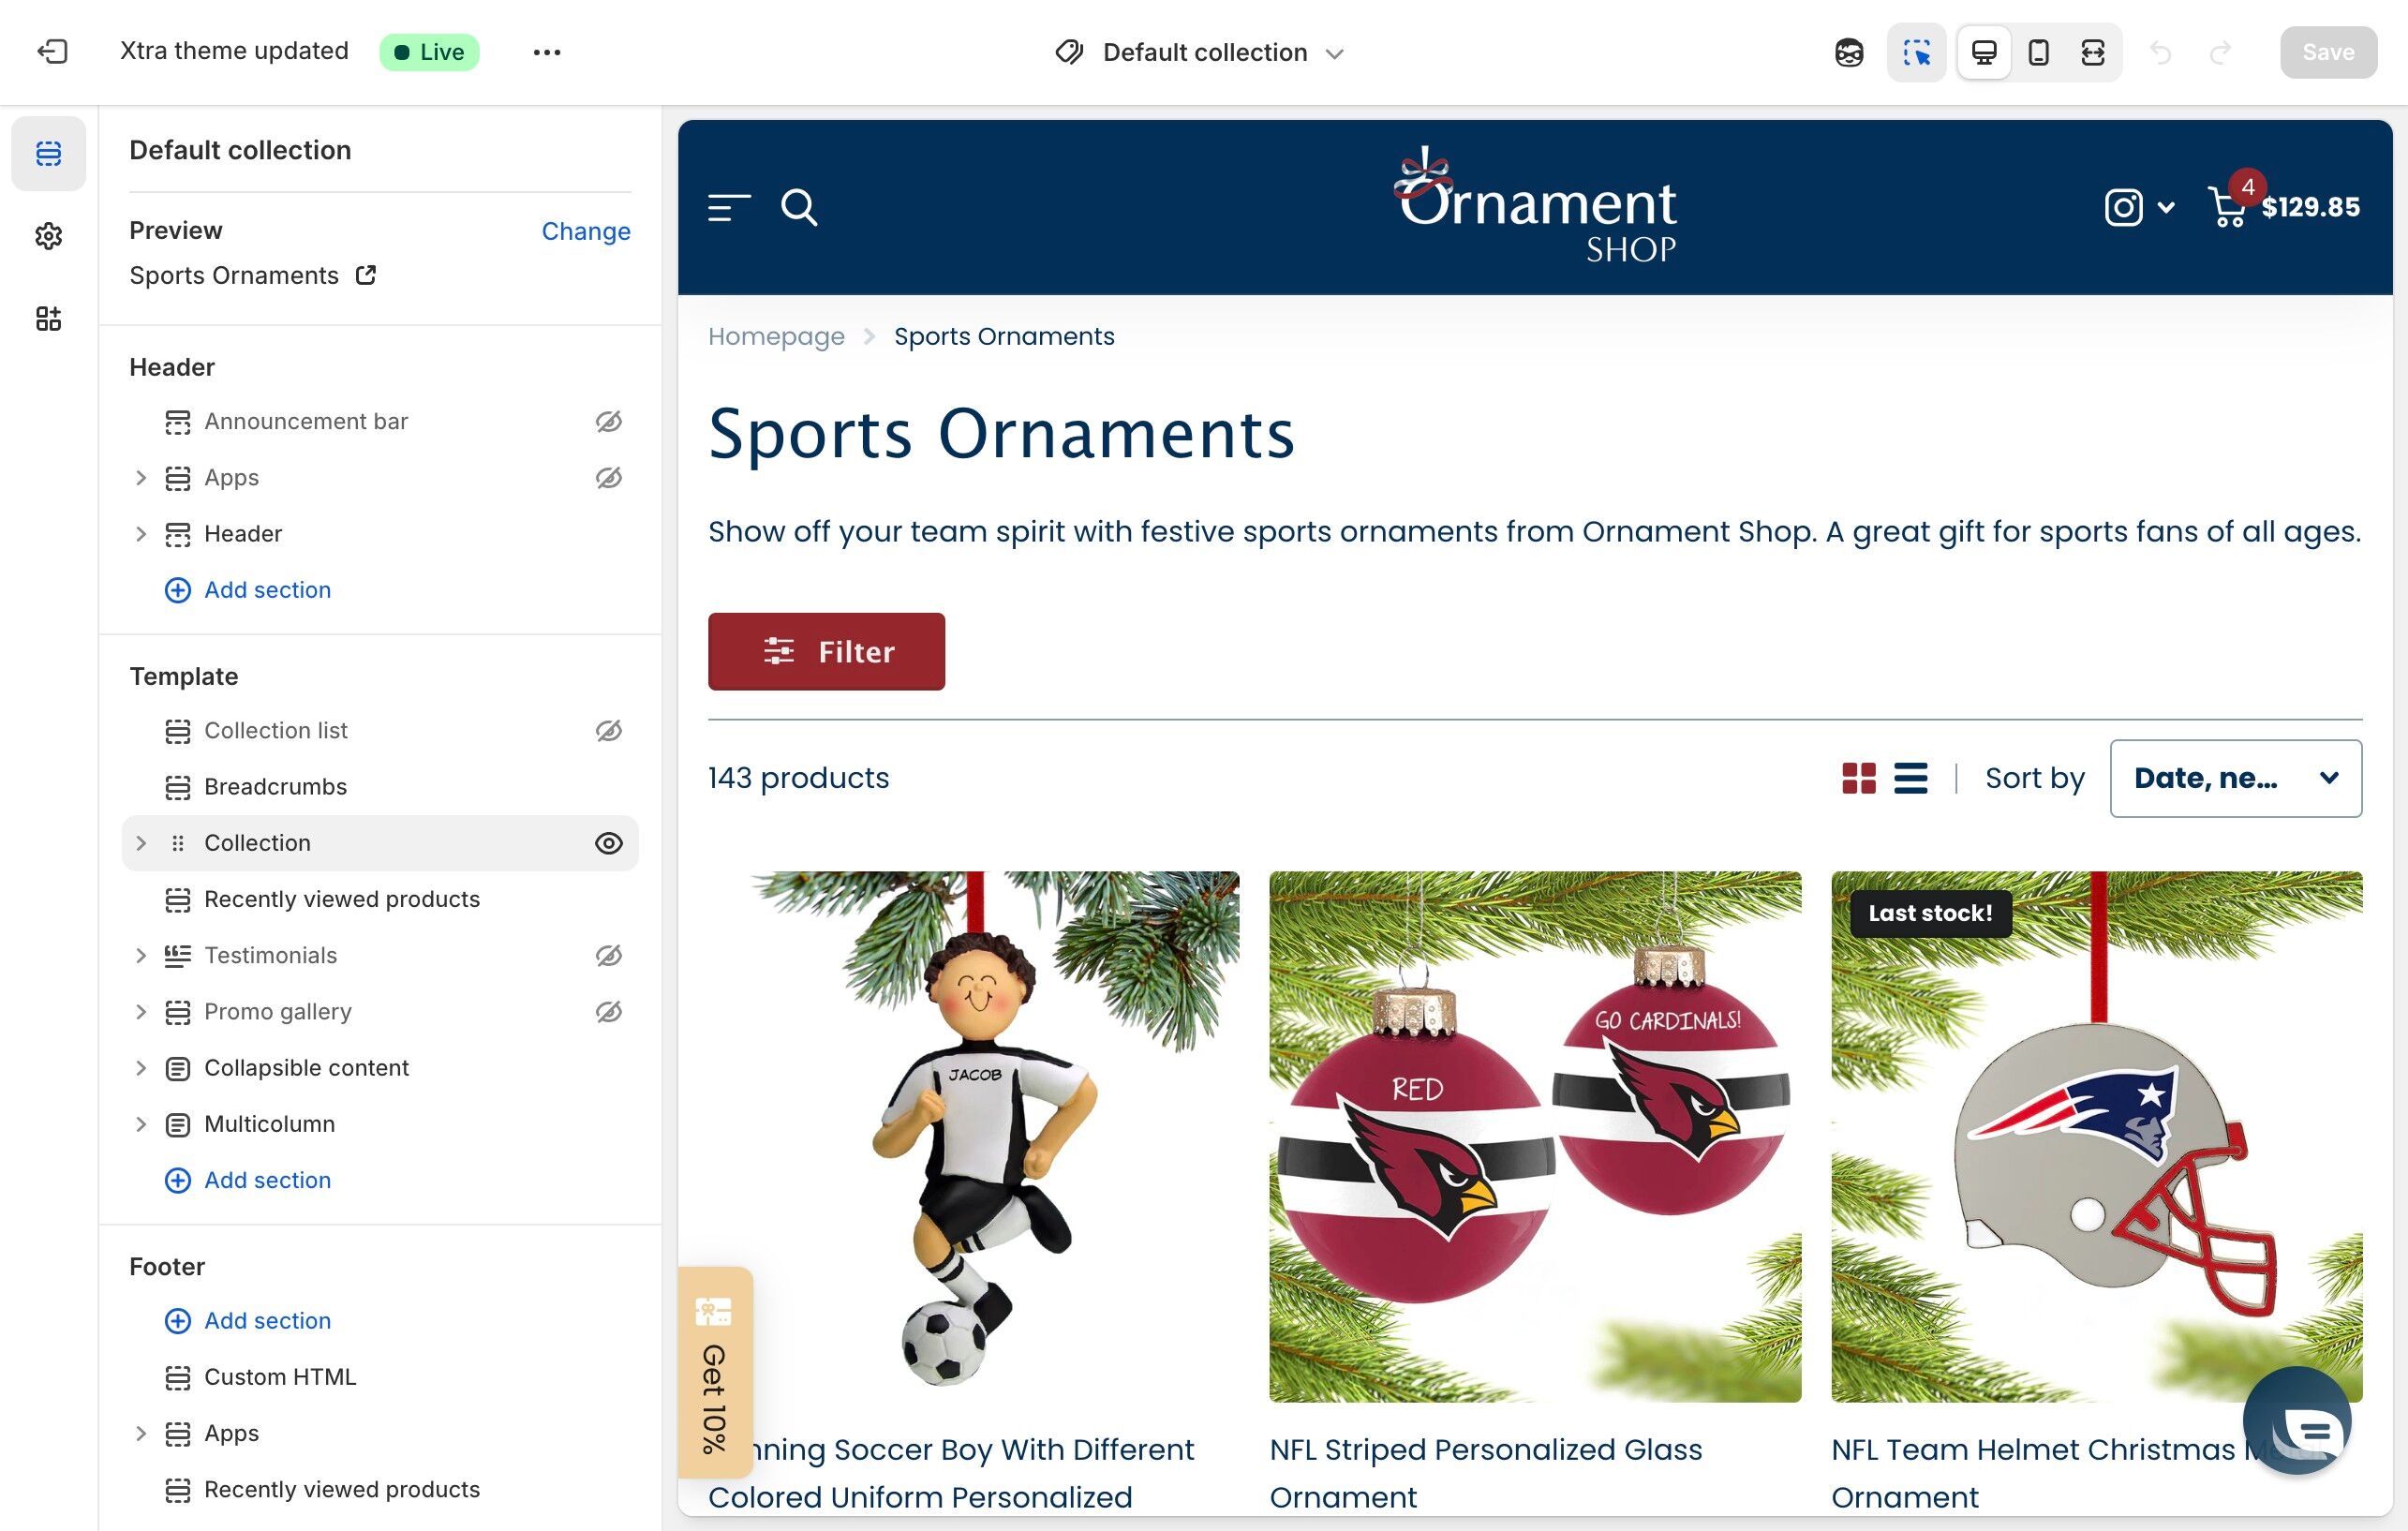Open the NFL Team Helmet ornament thumbnail
2408x1531 pixels.
coord(2096,1137)
